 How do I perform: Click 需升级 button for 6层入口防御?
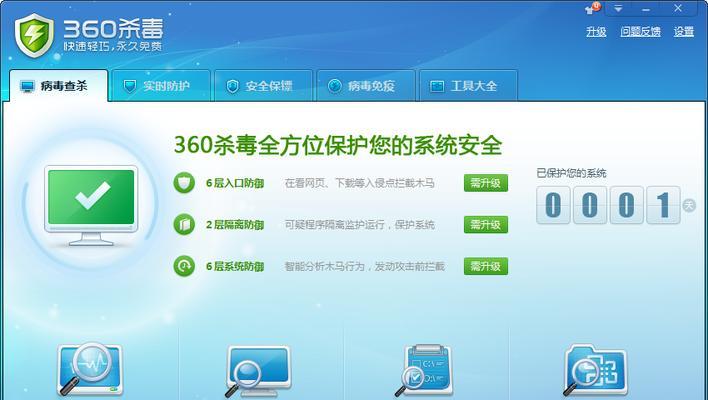click(486, 183)
